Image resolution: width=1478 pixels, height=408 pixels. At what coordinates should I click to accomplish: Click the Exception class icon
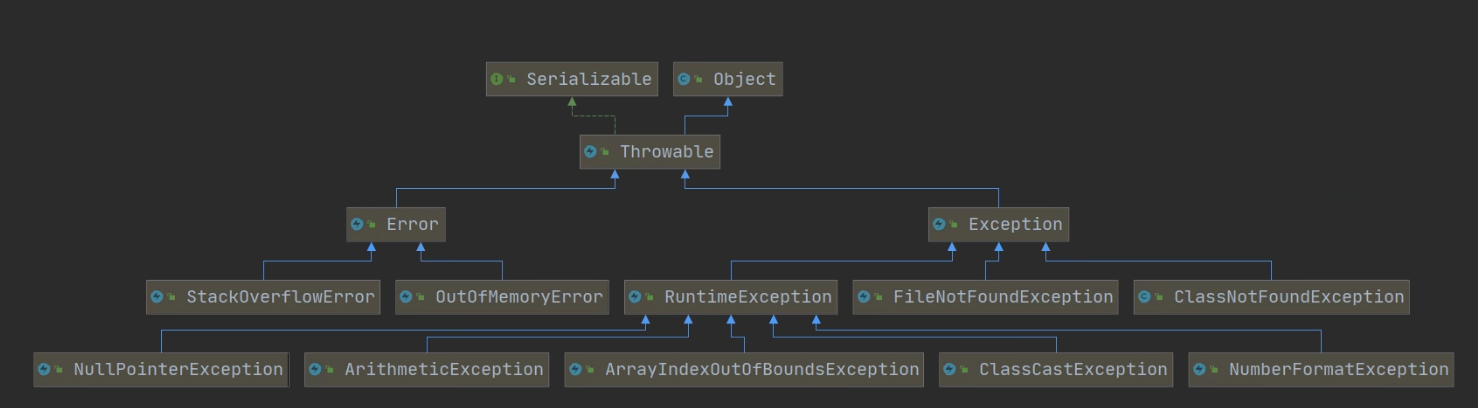tap(939, 225)
